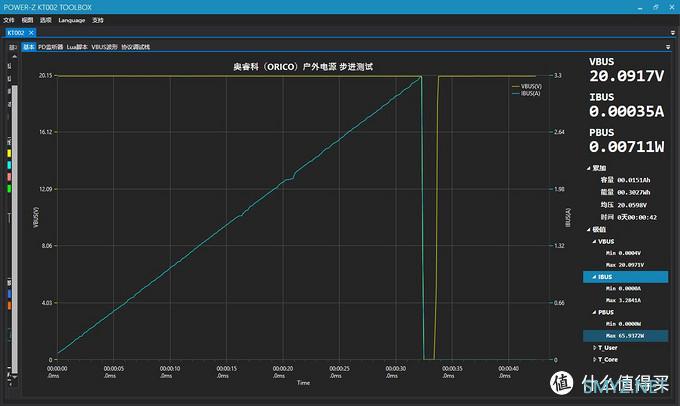This screenshot has width=680, height=406.
Task: Open the 视图 menu
Action: tap(27, 19)
